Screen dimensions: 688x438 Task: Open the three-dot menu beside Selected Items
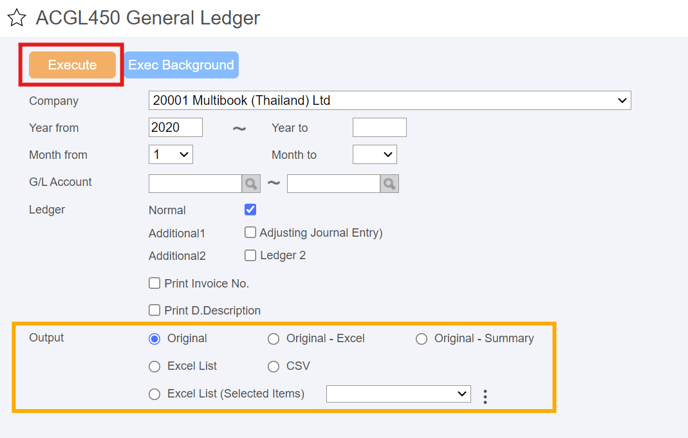[x=485, y=396]
